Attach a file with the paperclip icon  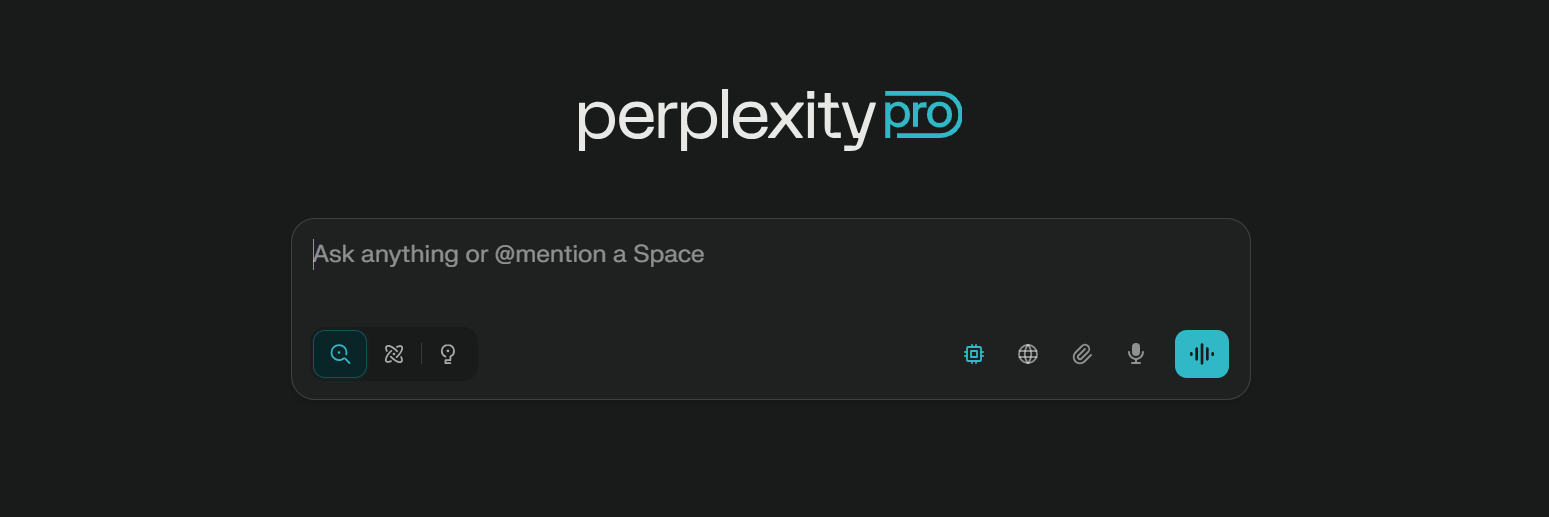point(1082,354)
